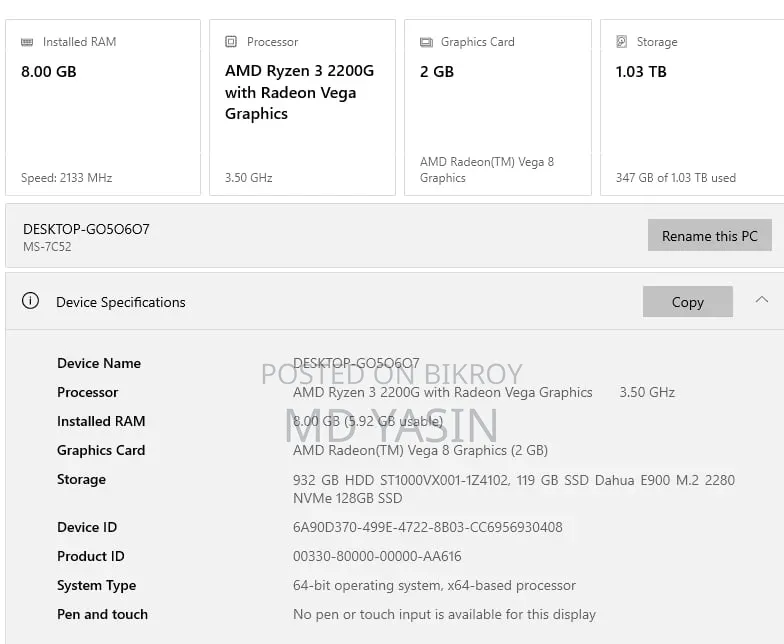Image resolution: width=784 pixels, height=644 pixels.
Task: Select '3.50 GHz' in the Processor card
Action: [x=248, y=178]
